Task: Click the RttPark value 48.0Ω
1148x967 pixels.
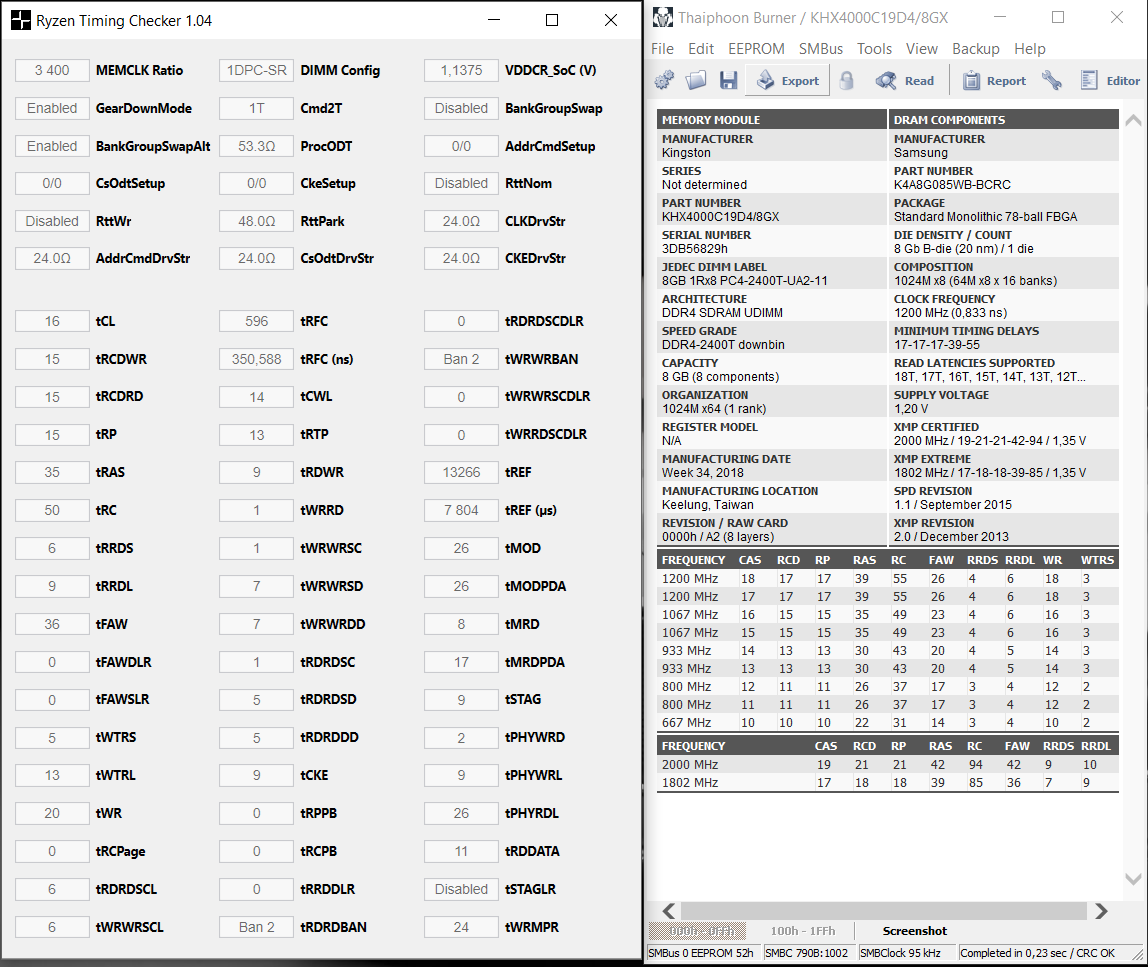Action: click(256, 221)
